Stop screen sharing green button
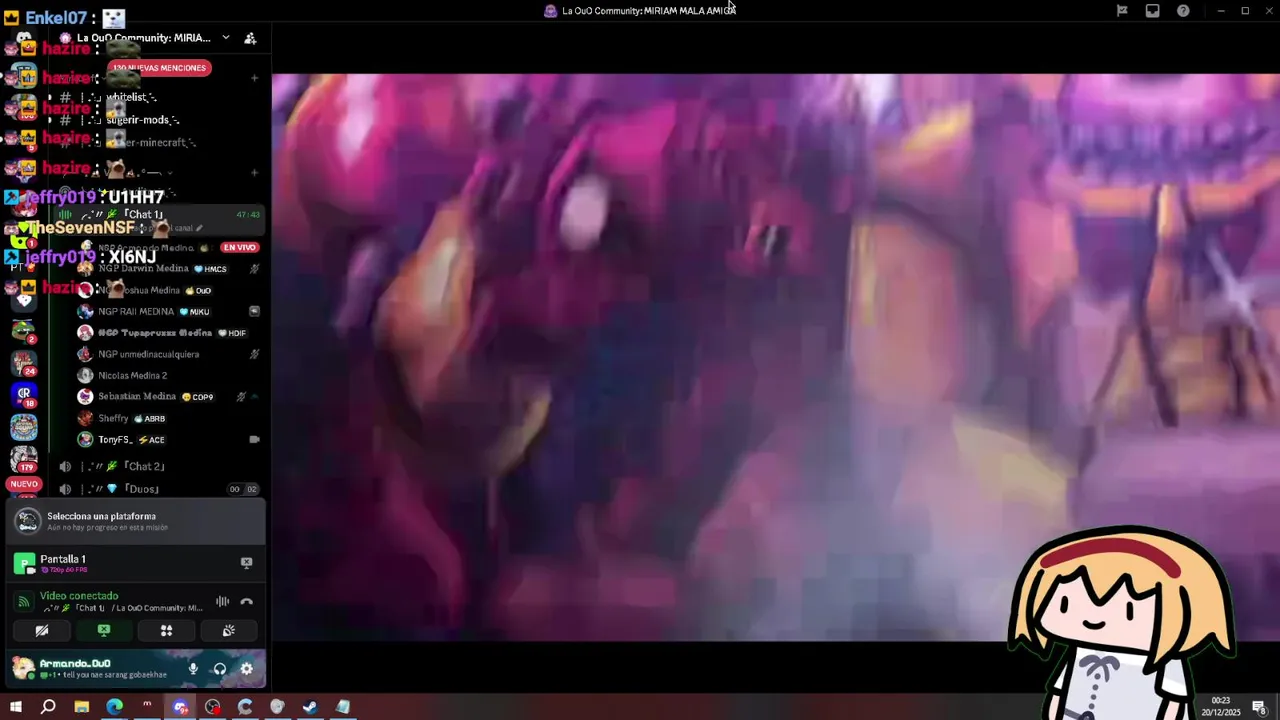This screenshot has height=720, width=1280. (104, 631)
